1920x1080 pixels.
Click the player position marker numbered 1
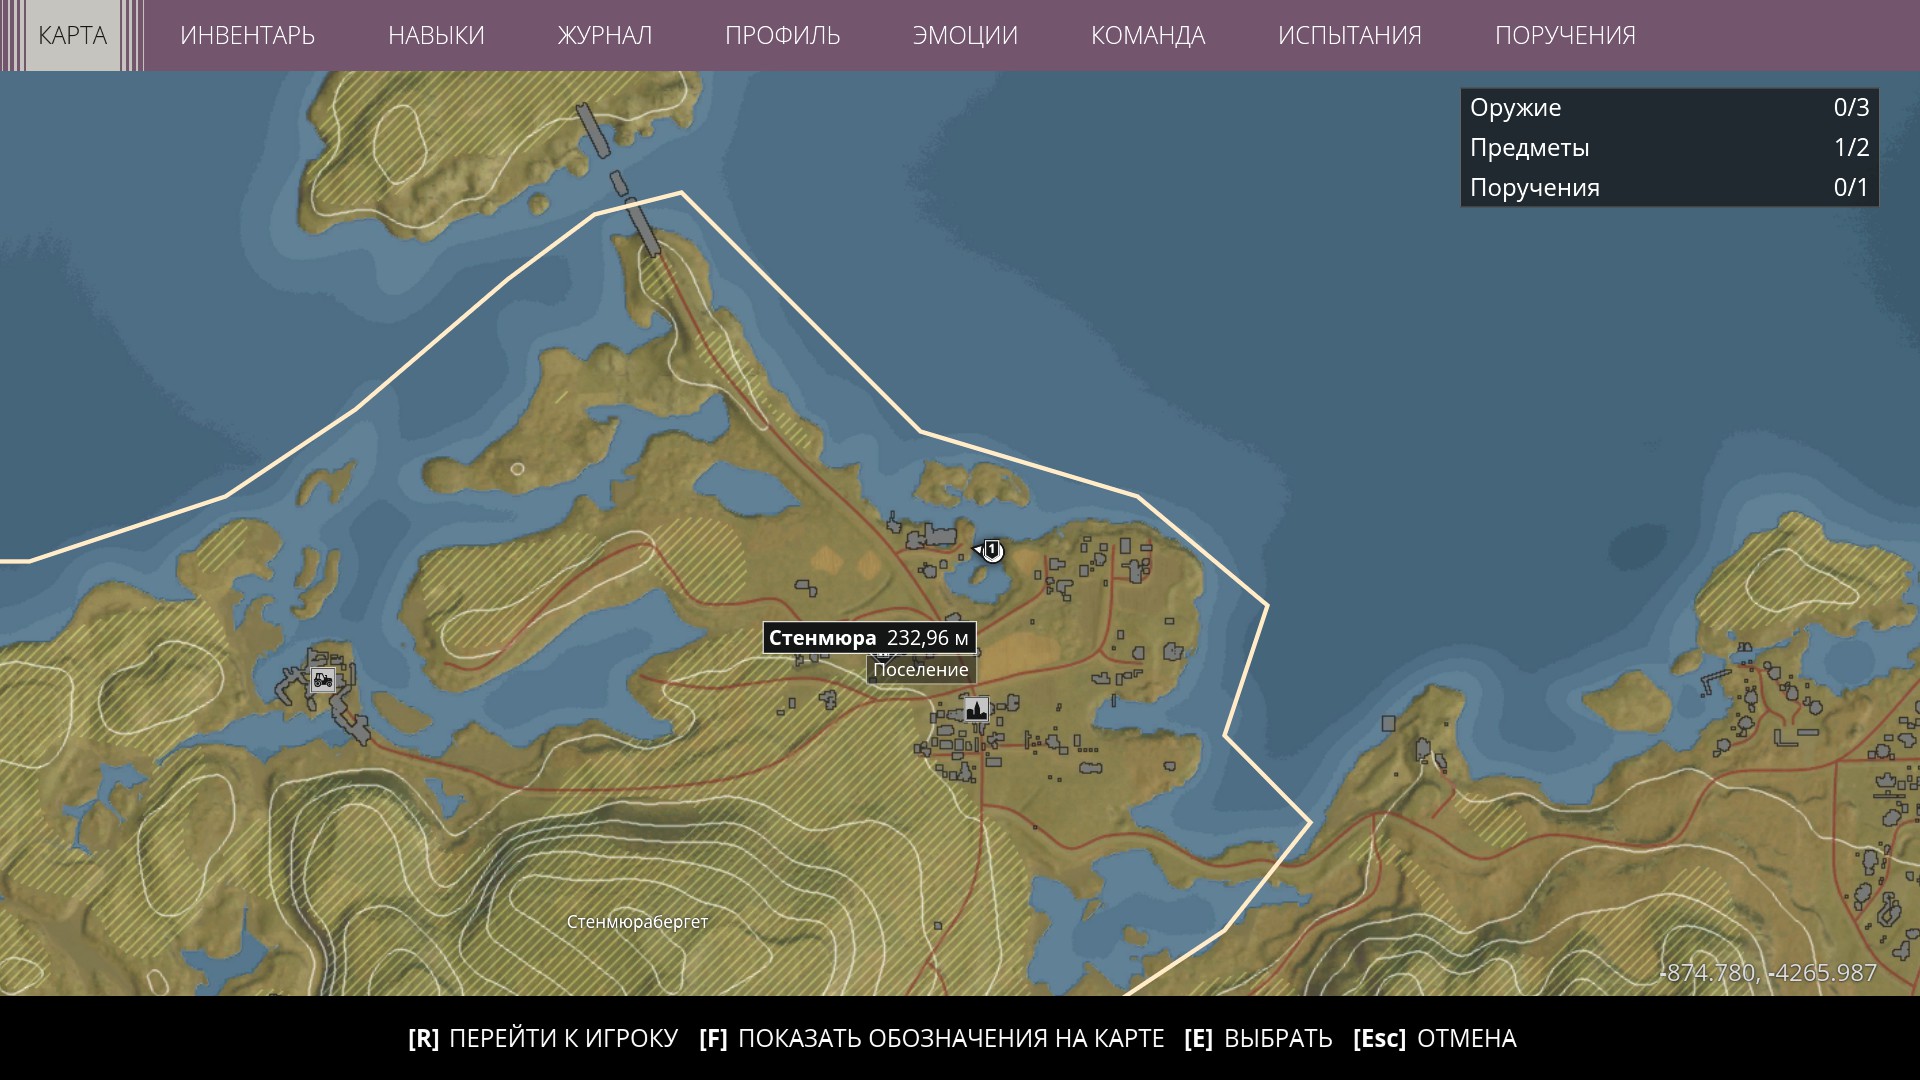[x=990, y=550]
